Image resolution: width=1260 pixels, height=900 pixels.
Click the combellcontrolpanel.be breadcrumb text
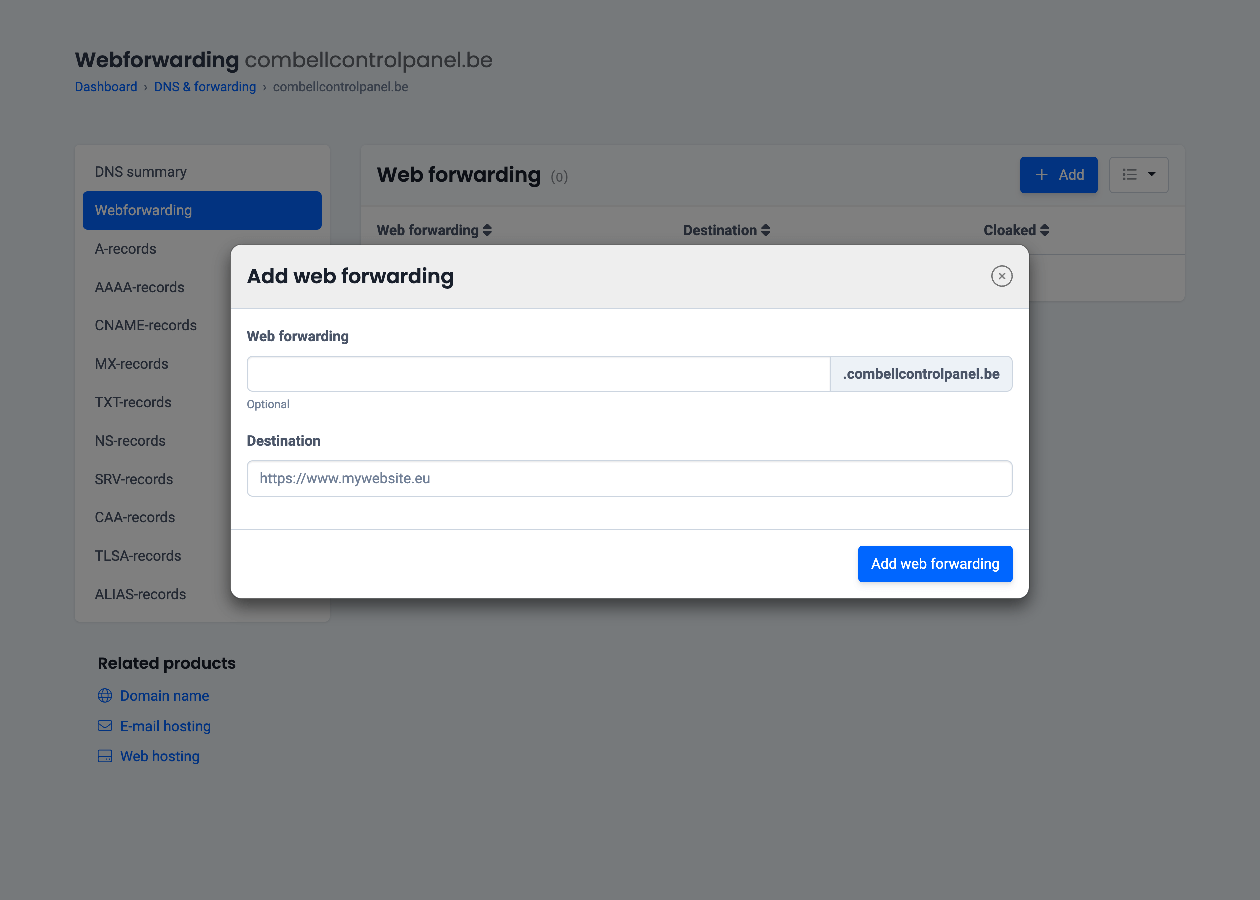point(340,87)
